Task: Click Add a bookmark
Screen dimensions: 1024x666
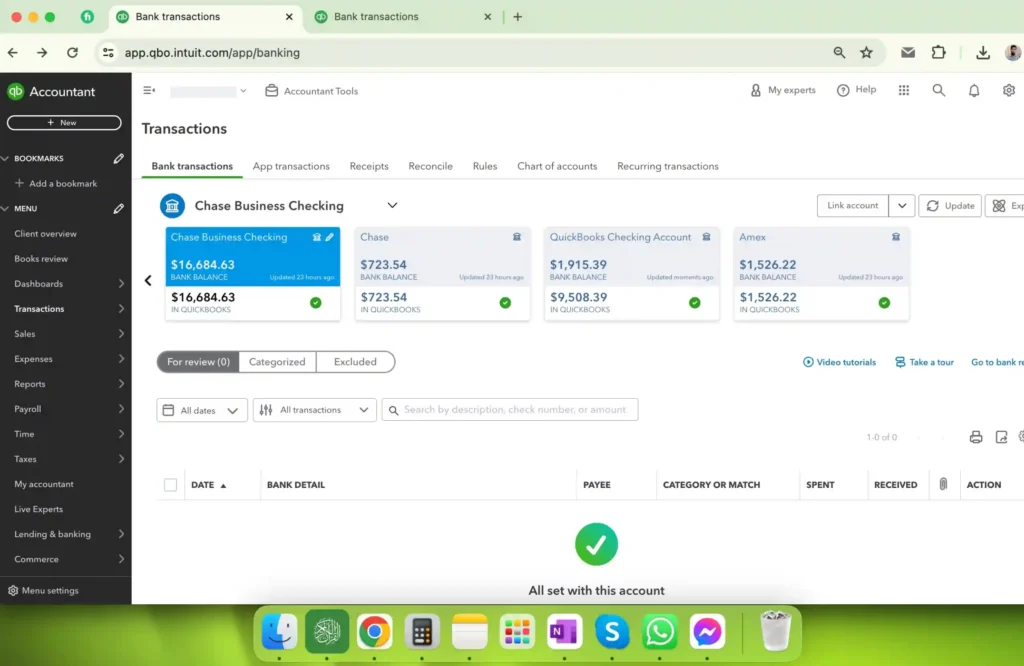Action: (56, 183)
